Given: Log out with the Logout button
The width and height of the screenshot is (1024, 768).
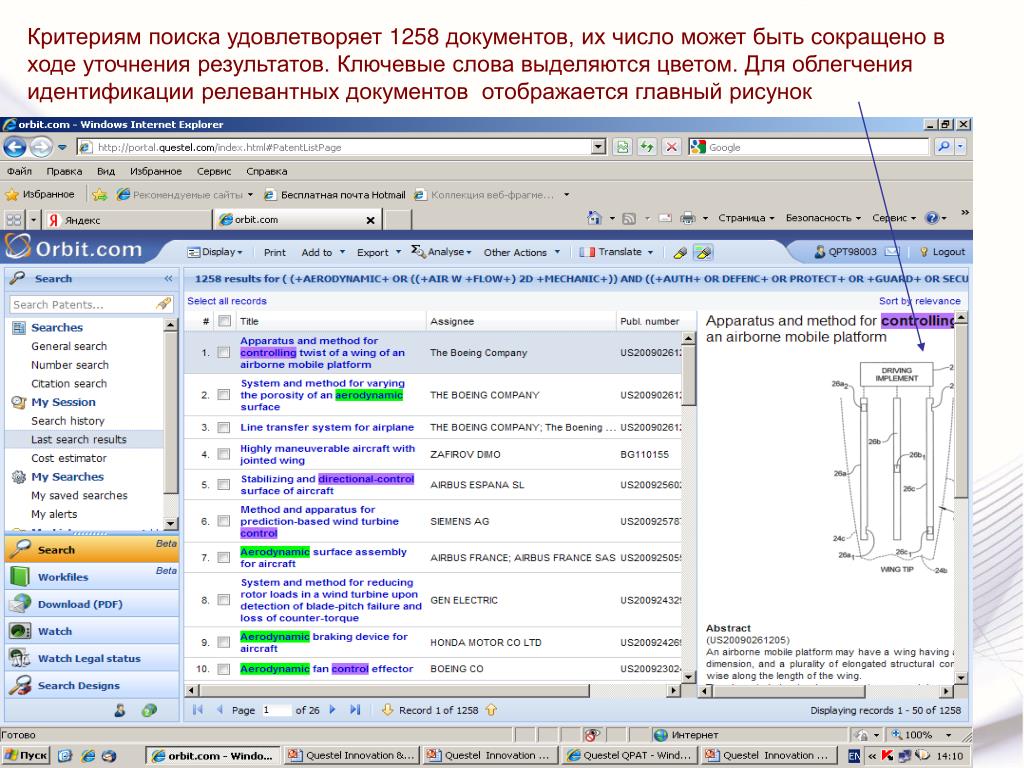Looking at the screenshot, I should (942, 251).
